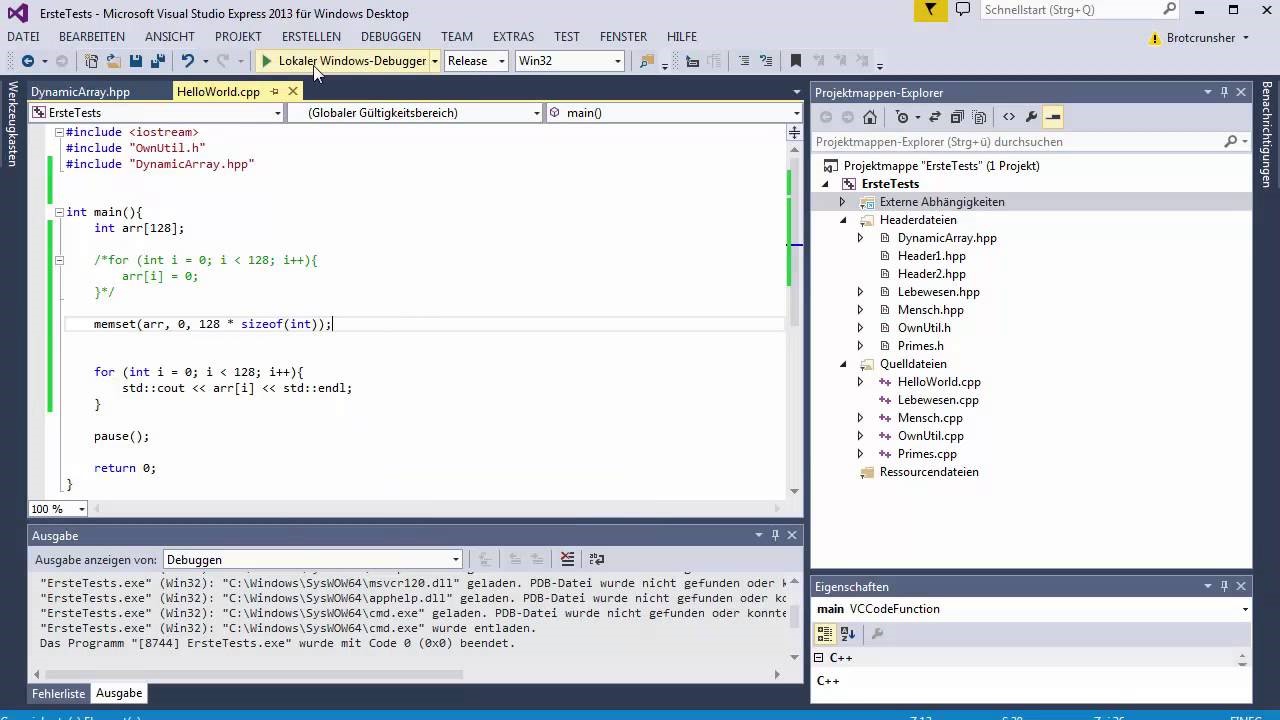Open the 100% zoom level selector

(x=56, y=509)
